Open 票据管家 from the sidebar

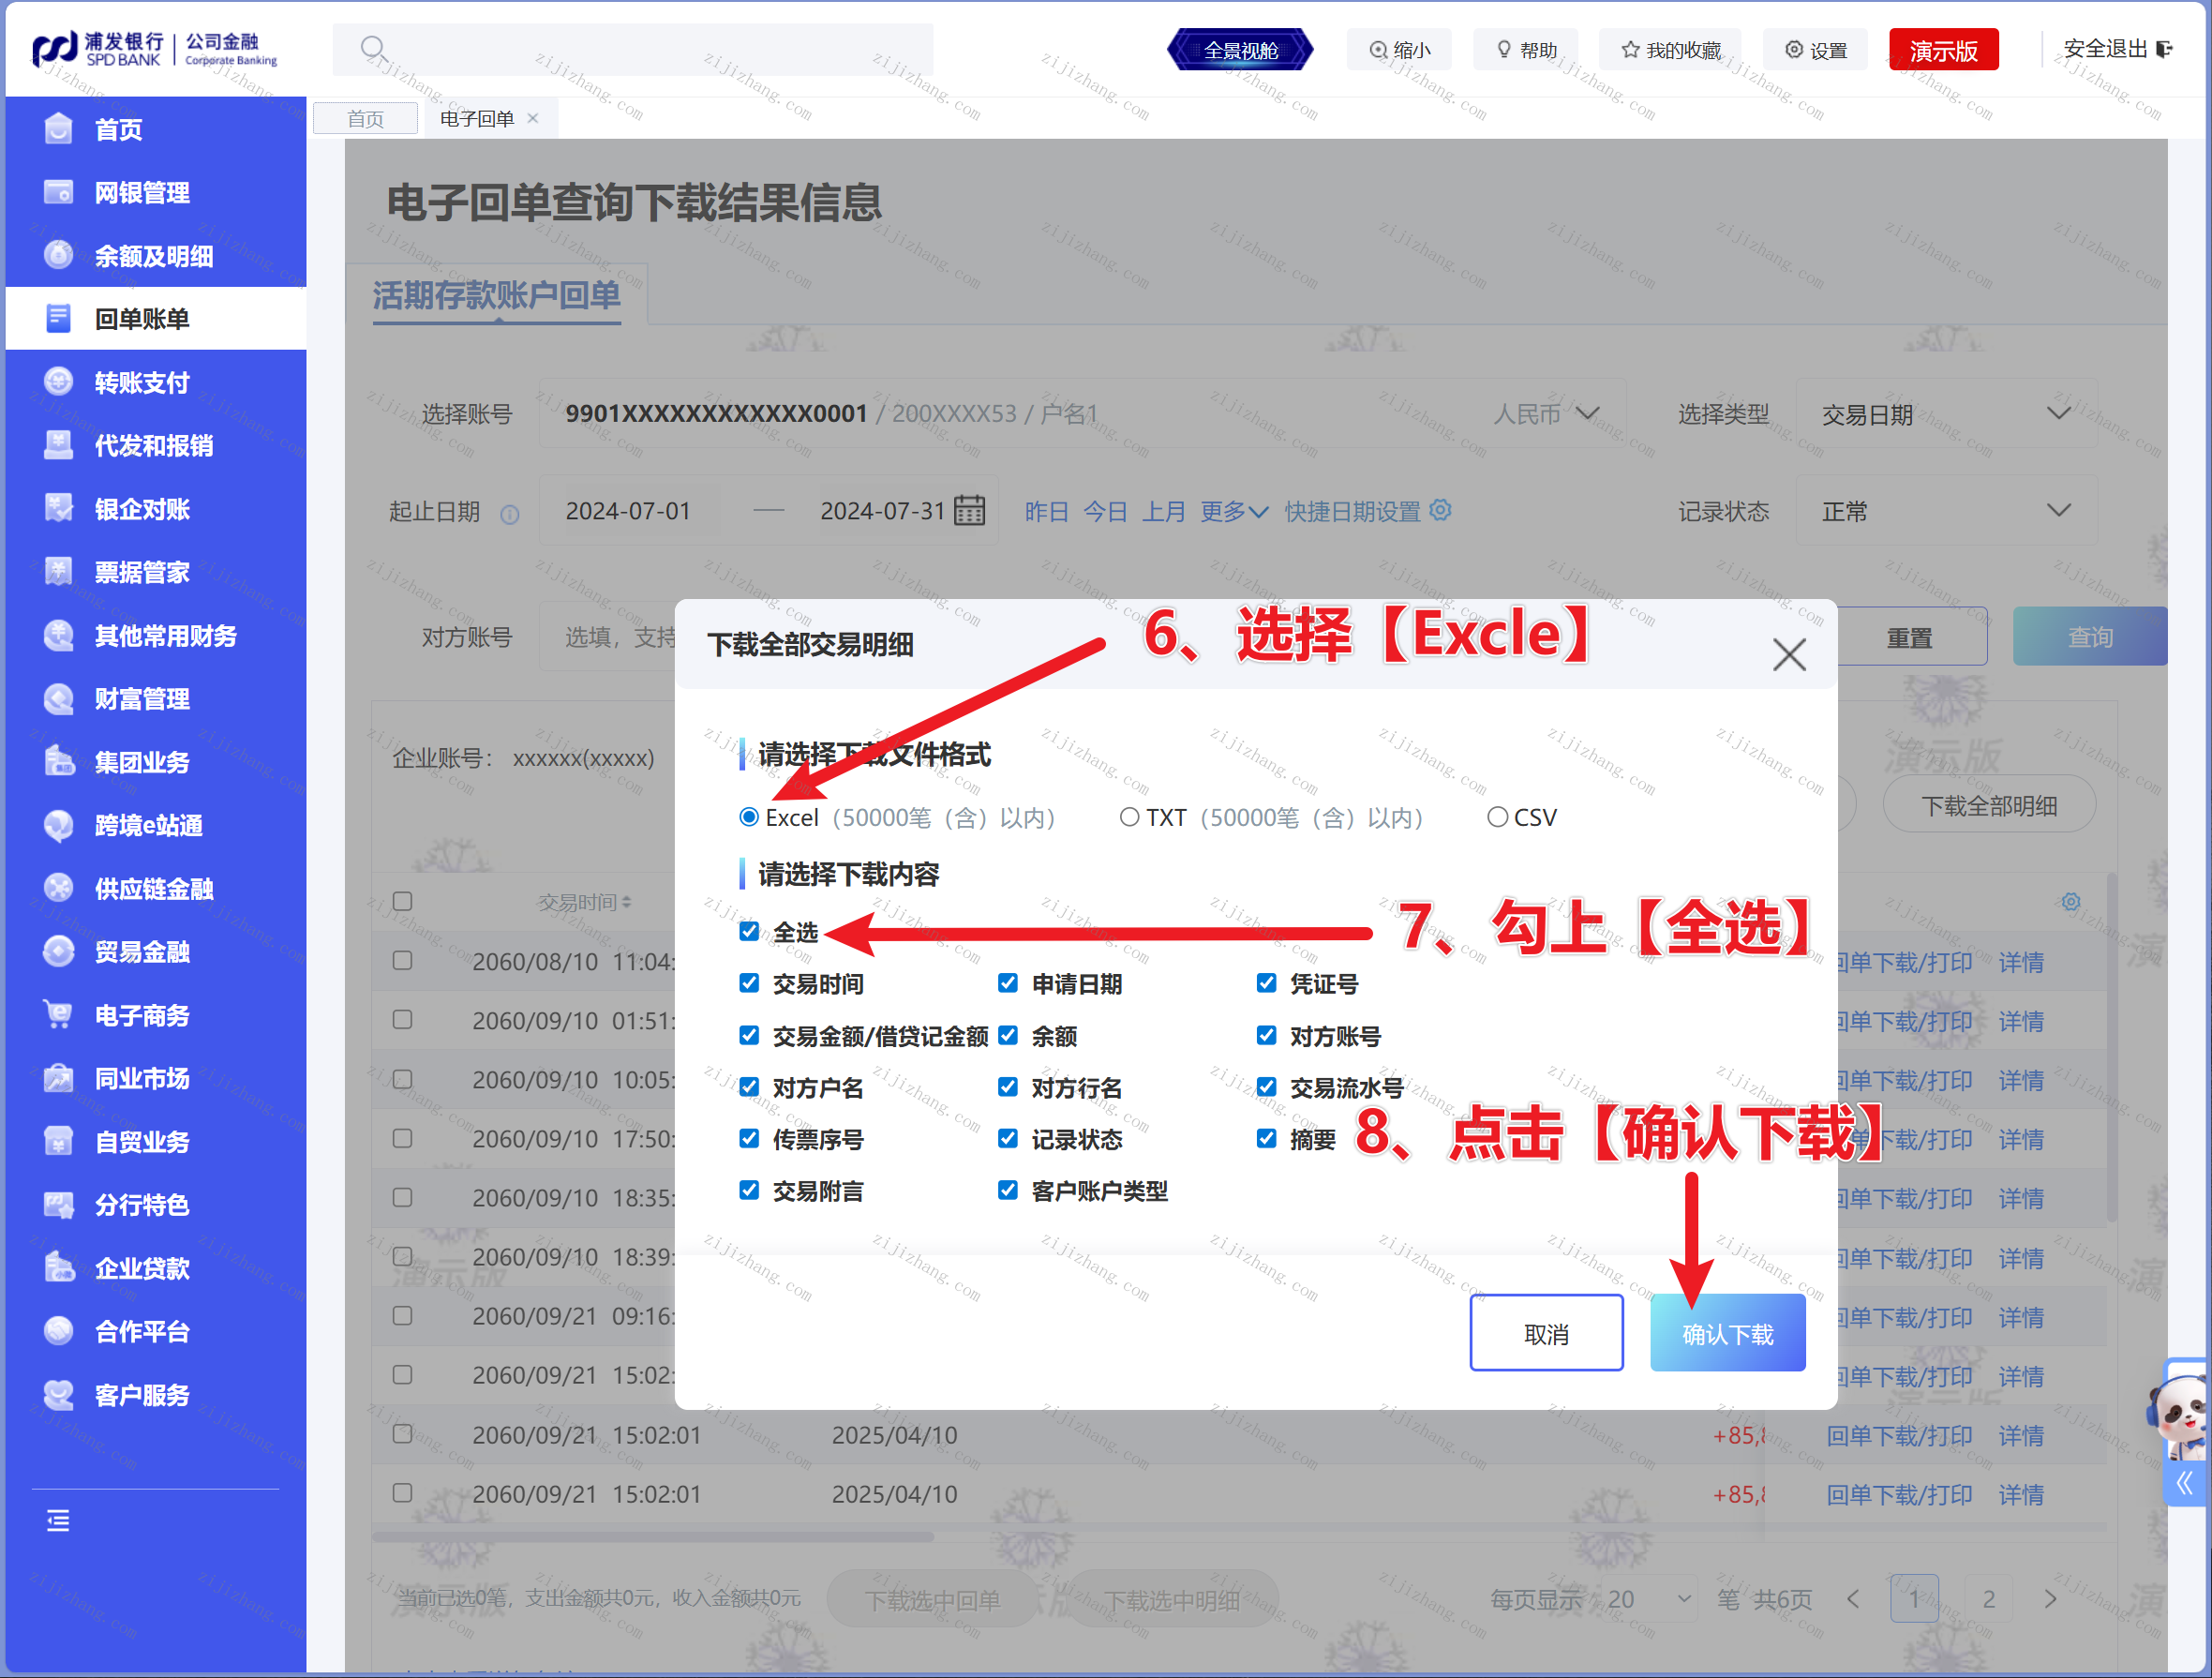coord(141,572)
